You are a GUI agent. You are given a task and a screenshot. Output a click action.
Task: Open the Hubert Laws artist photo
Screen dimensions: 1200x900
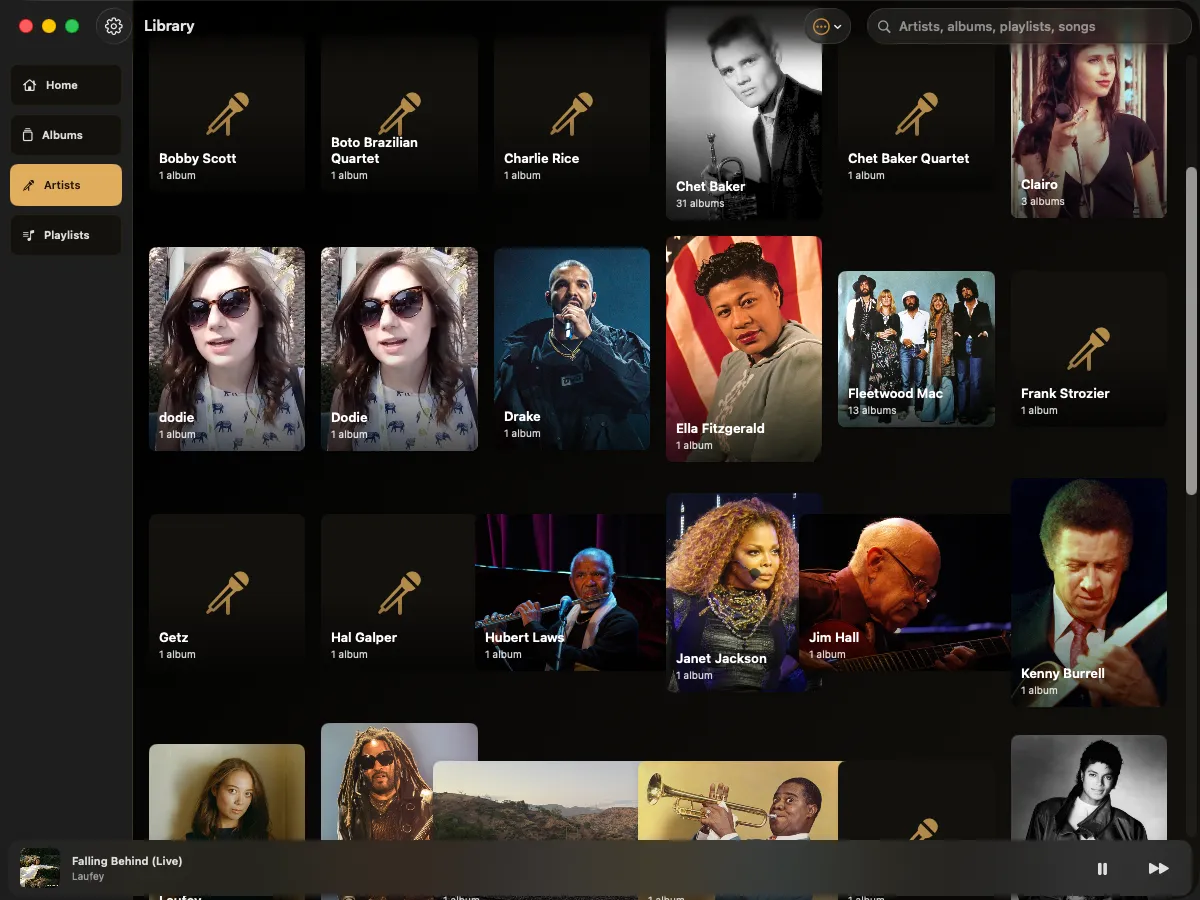[x=570, y=592]
